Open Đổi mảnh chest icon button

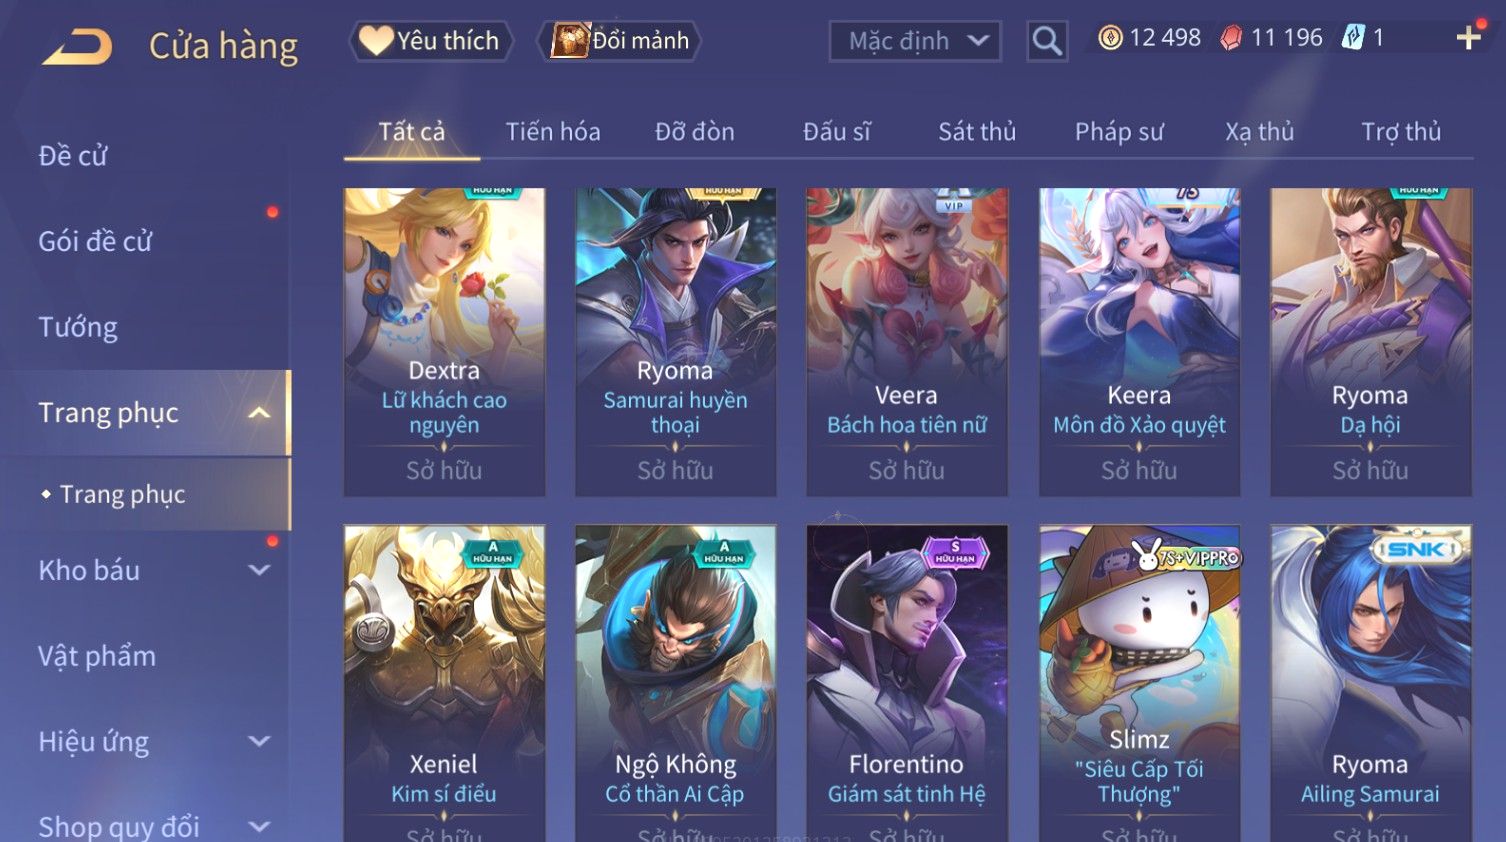[x=620, y=41]
